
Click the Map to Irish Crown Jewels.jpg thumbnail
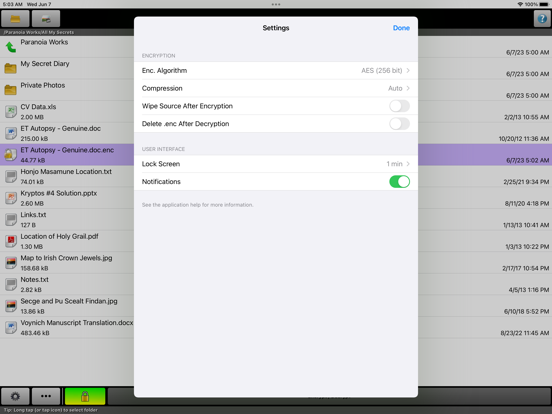click(x=11, y=263)
